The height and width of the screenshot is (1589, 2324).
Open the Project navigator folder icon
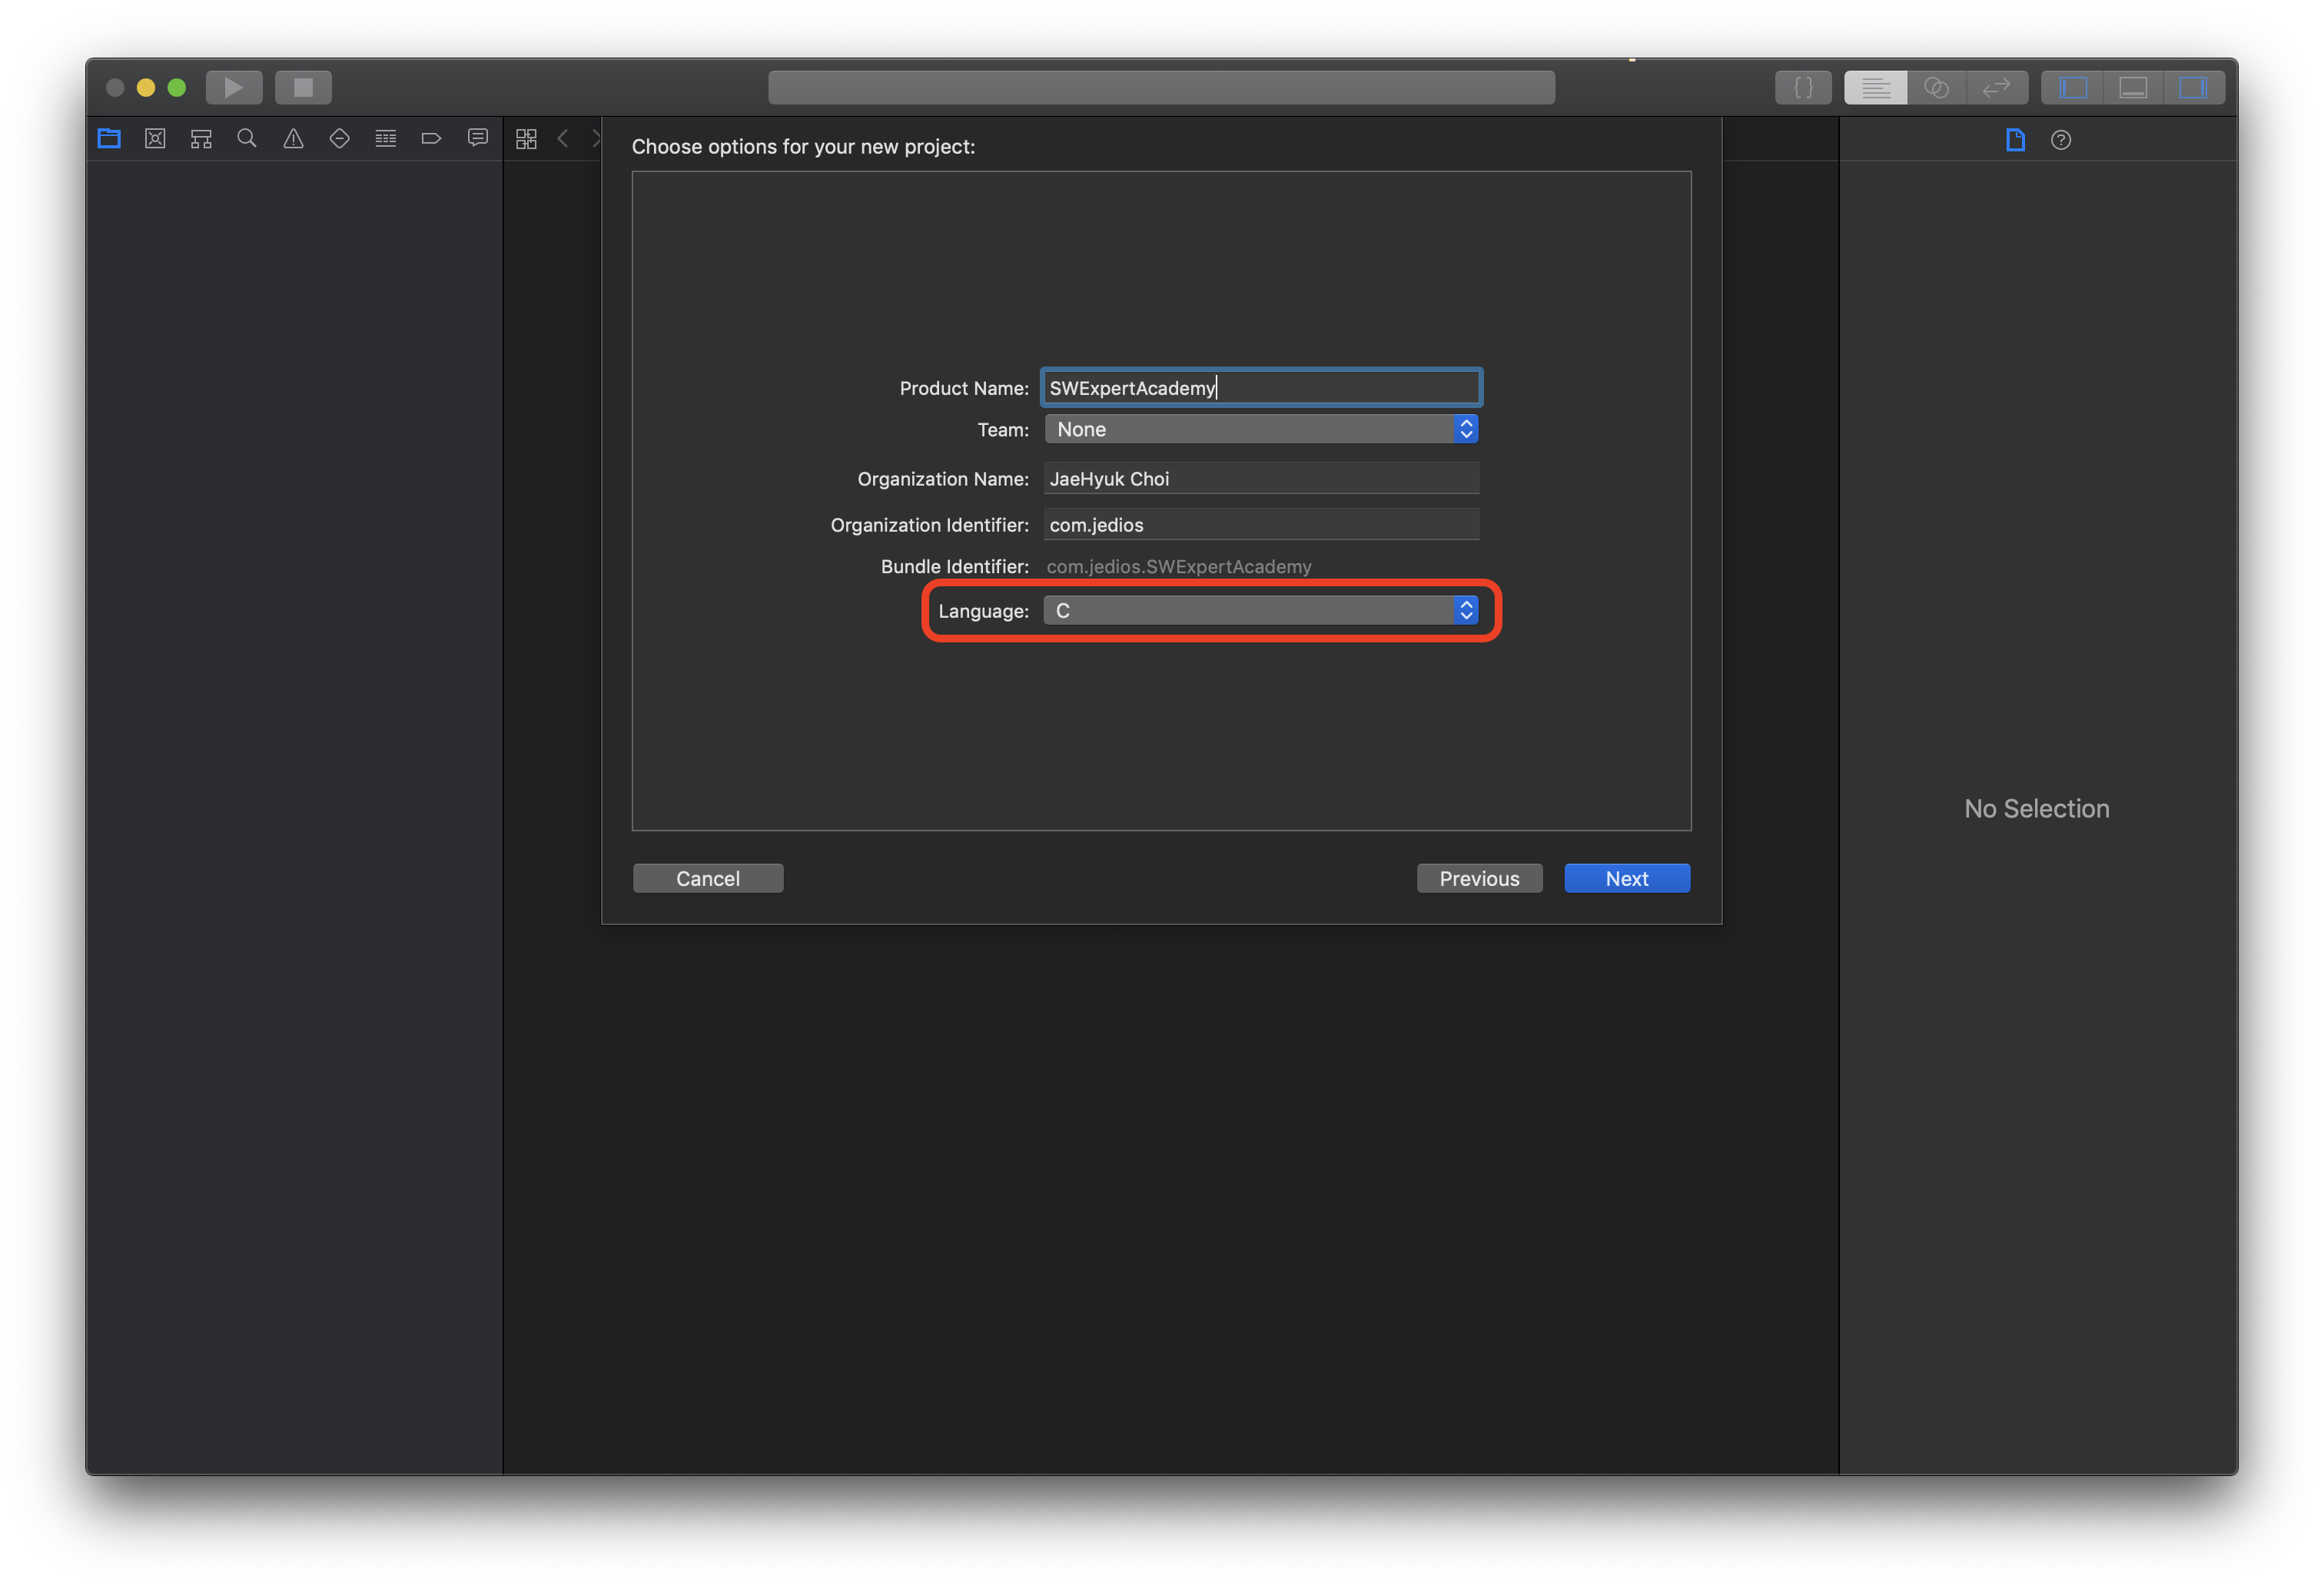pos(109,139)
